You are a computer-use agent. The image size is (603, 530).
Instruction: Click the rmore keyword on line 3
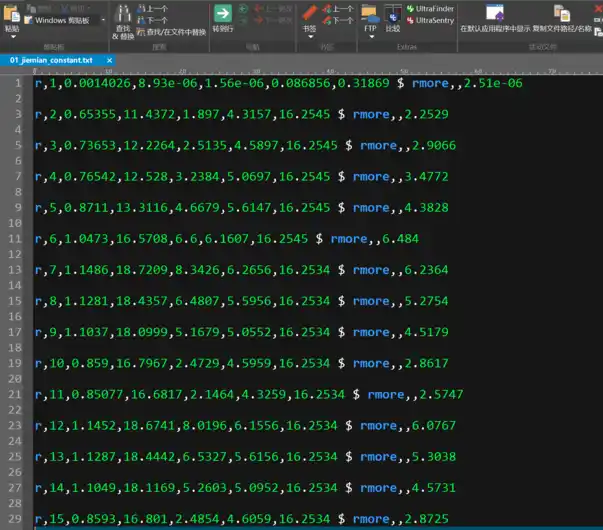[x=371, y=114]
